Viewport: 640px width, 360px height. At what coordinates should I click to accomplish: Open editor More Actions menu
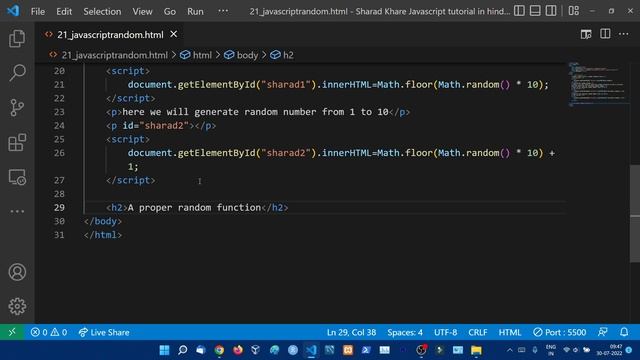click(624, 34)
